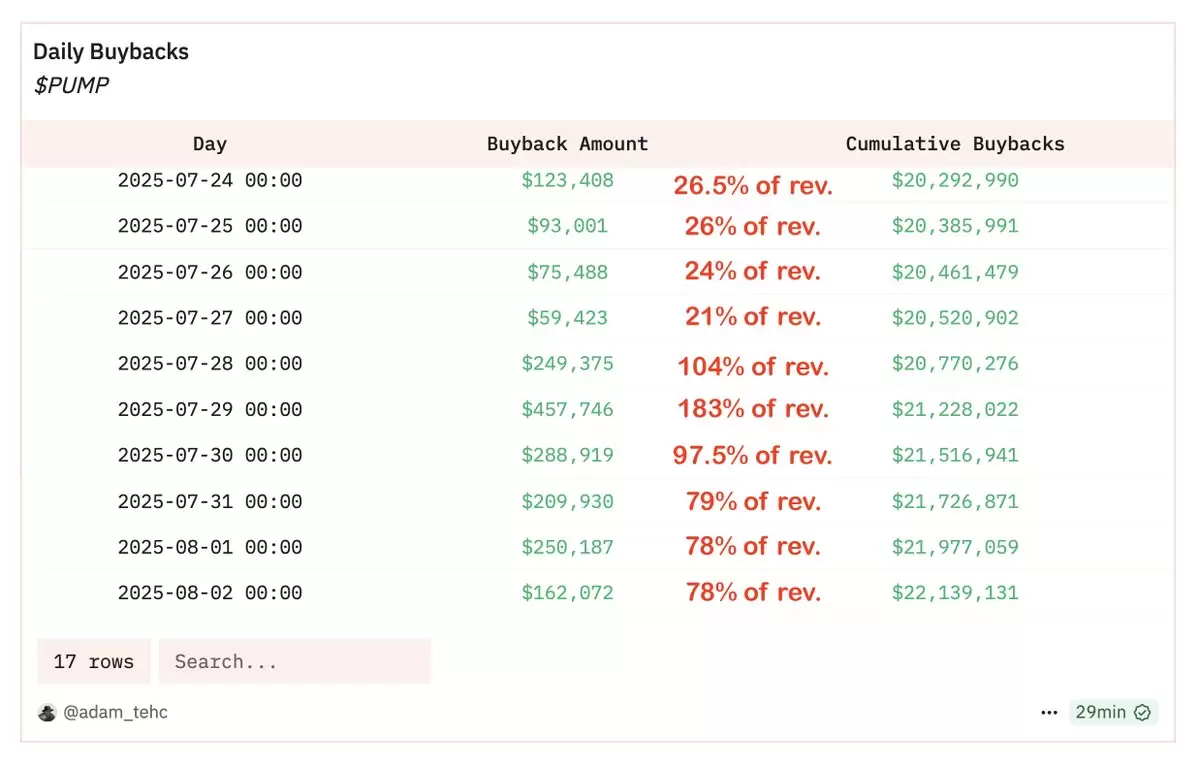
Task: Sort by Cumulative Buybacks column header
Action: click(x=955, y=144)
